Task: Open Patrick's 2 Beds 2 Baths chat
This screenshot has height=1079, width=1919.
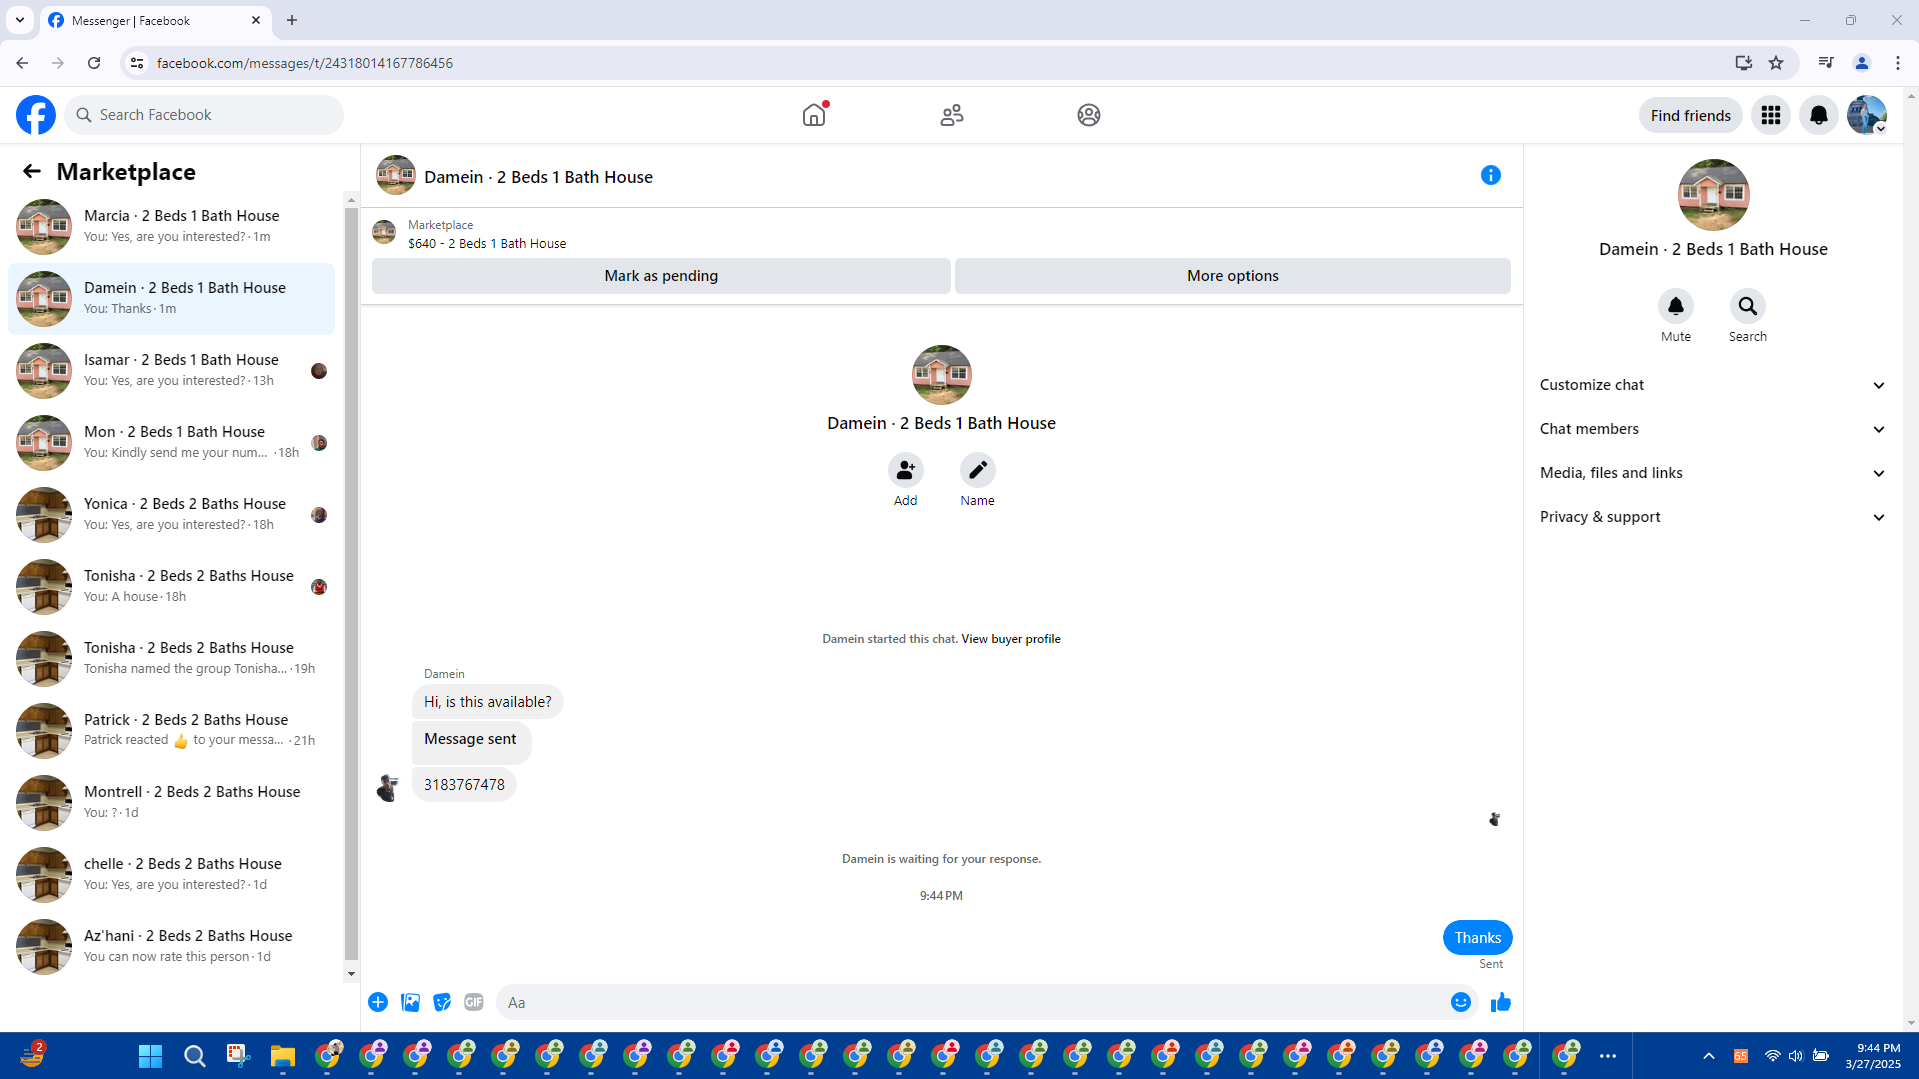Action: point(172,731)
